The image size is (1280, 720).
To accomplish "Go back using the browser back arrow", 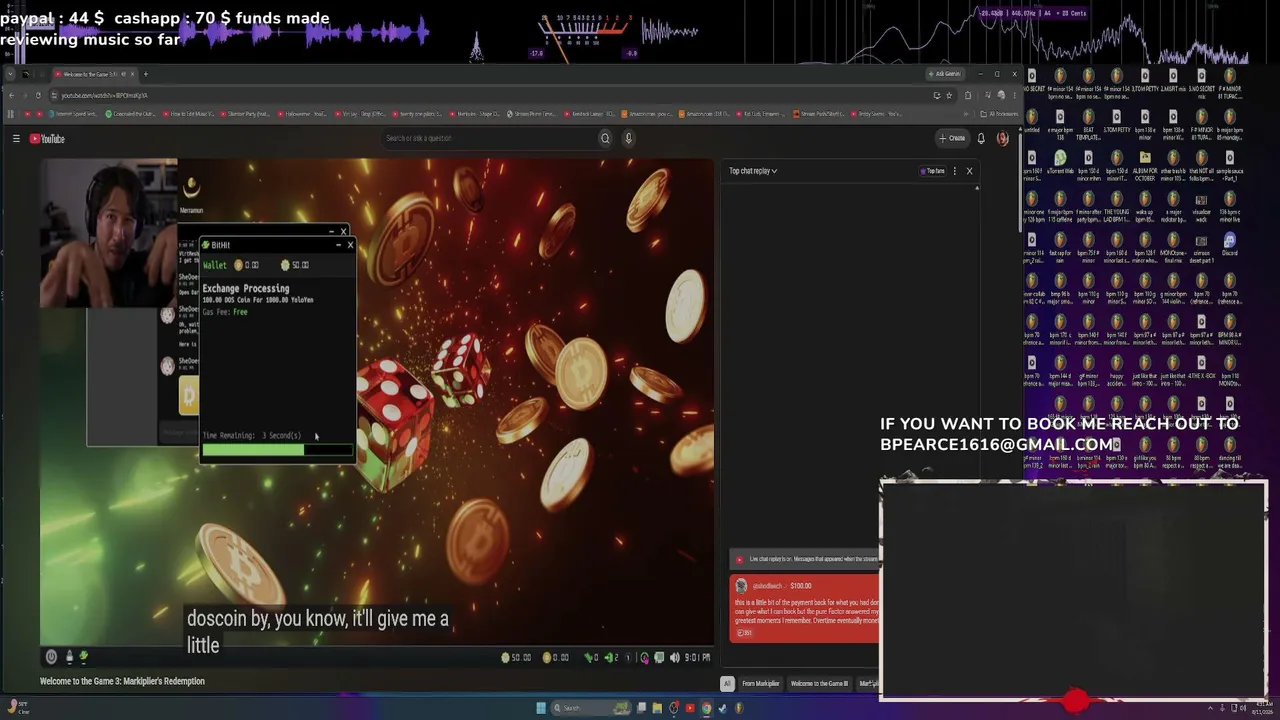I will pos(11,95).
